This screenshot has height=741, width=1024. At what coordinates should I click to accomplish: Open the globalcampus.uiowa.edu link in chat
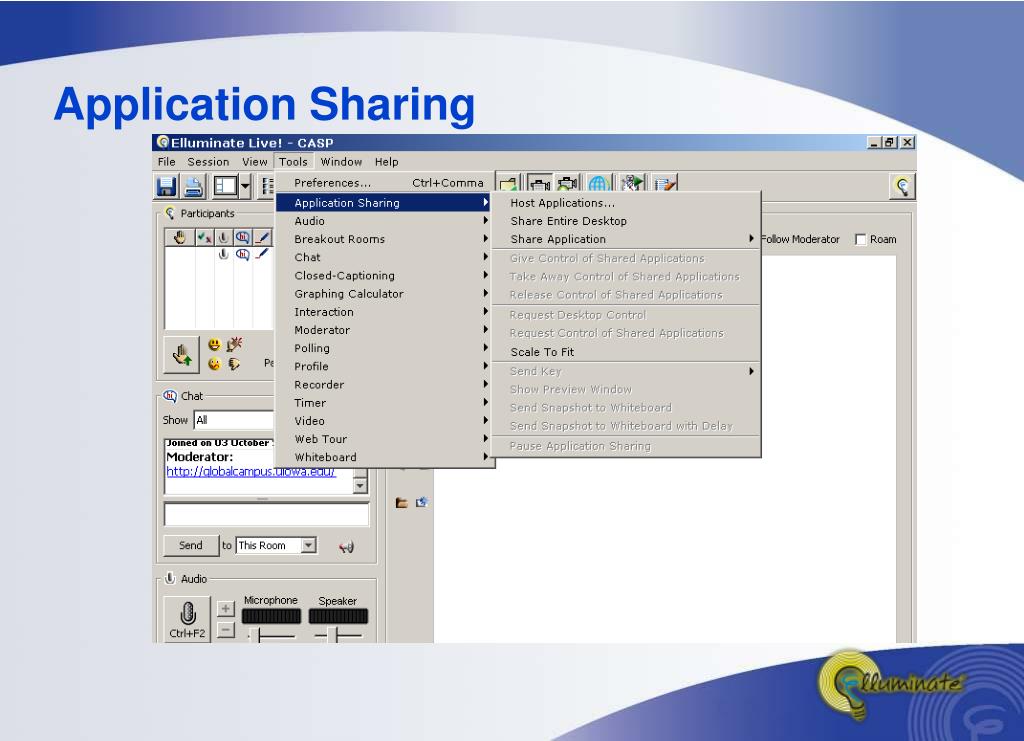[251, 471]
